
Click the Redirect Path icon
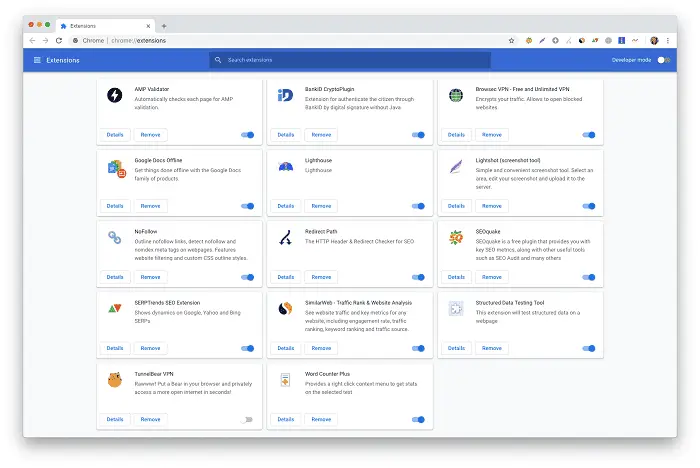(x=286, y=238)
